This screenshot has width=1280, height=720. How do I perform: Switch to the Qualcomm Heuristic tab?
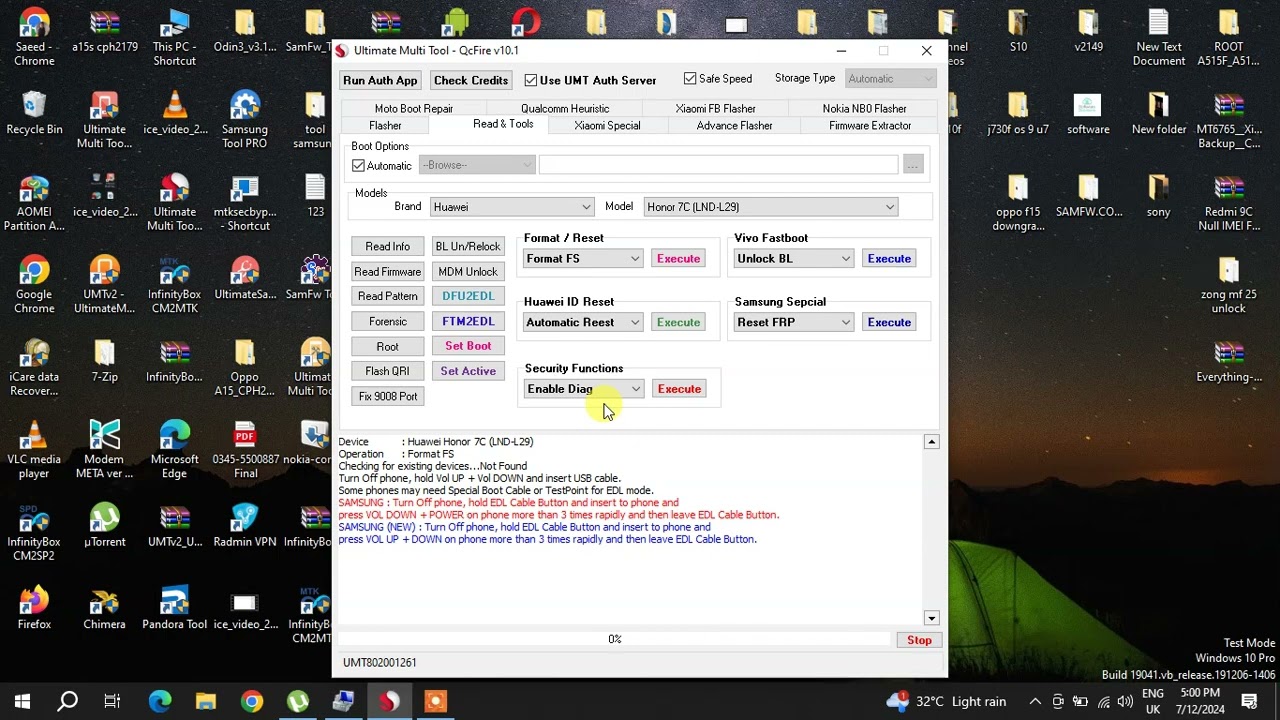(x=565, y=109)
